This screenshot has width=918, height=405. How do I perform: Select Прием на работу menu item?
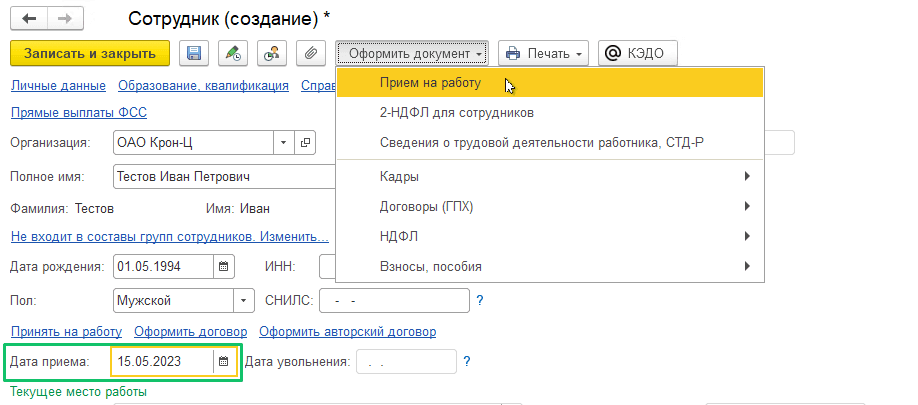point(550,83)
